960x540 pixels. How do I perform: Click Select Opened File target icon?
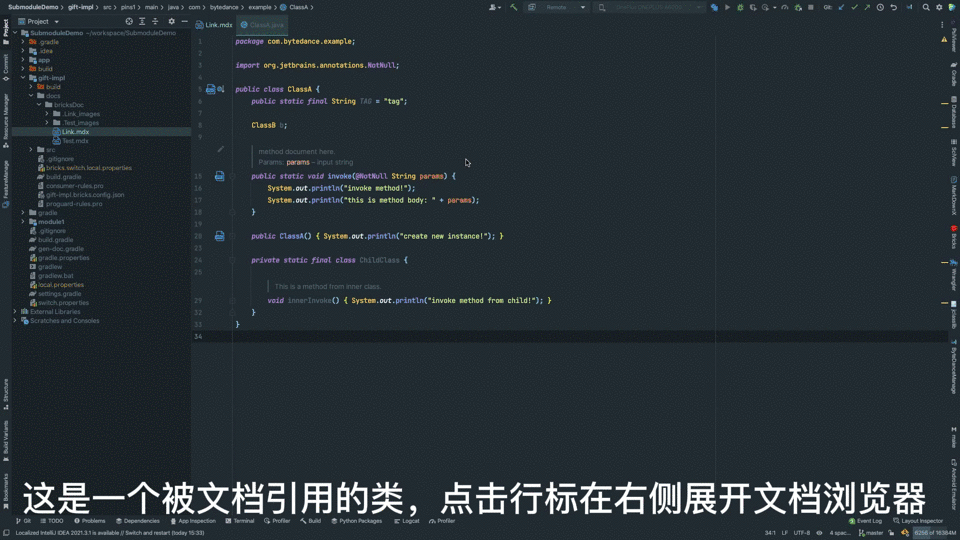[x=129, y=21]
